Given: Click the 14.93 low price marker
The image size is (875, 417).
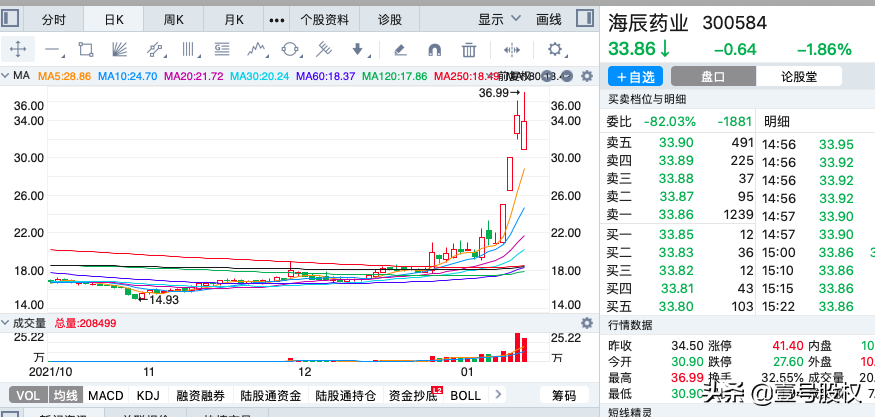Looking at the screenshot, I should click(158, 300).
